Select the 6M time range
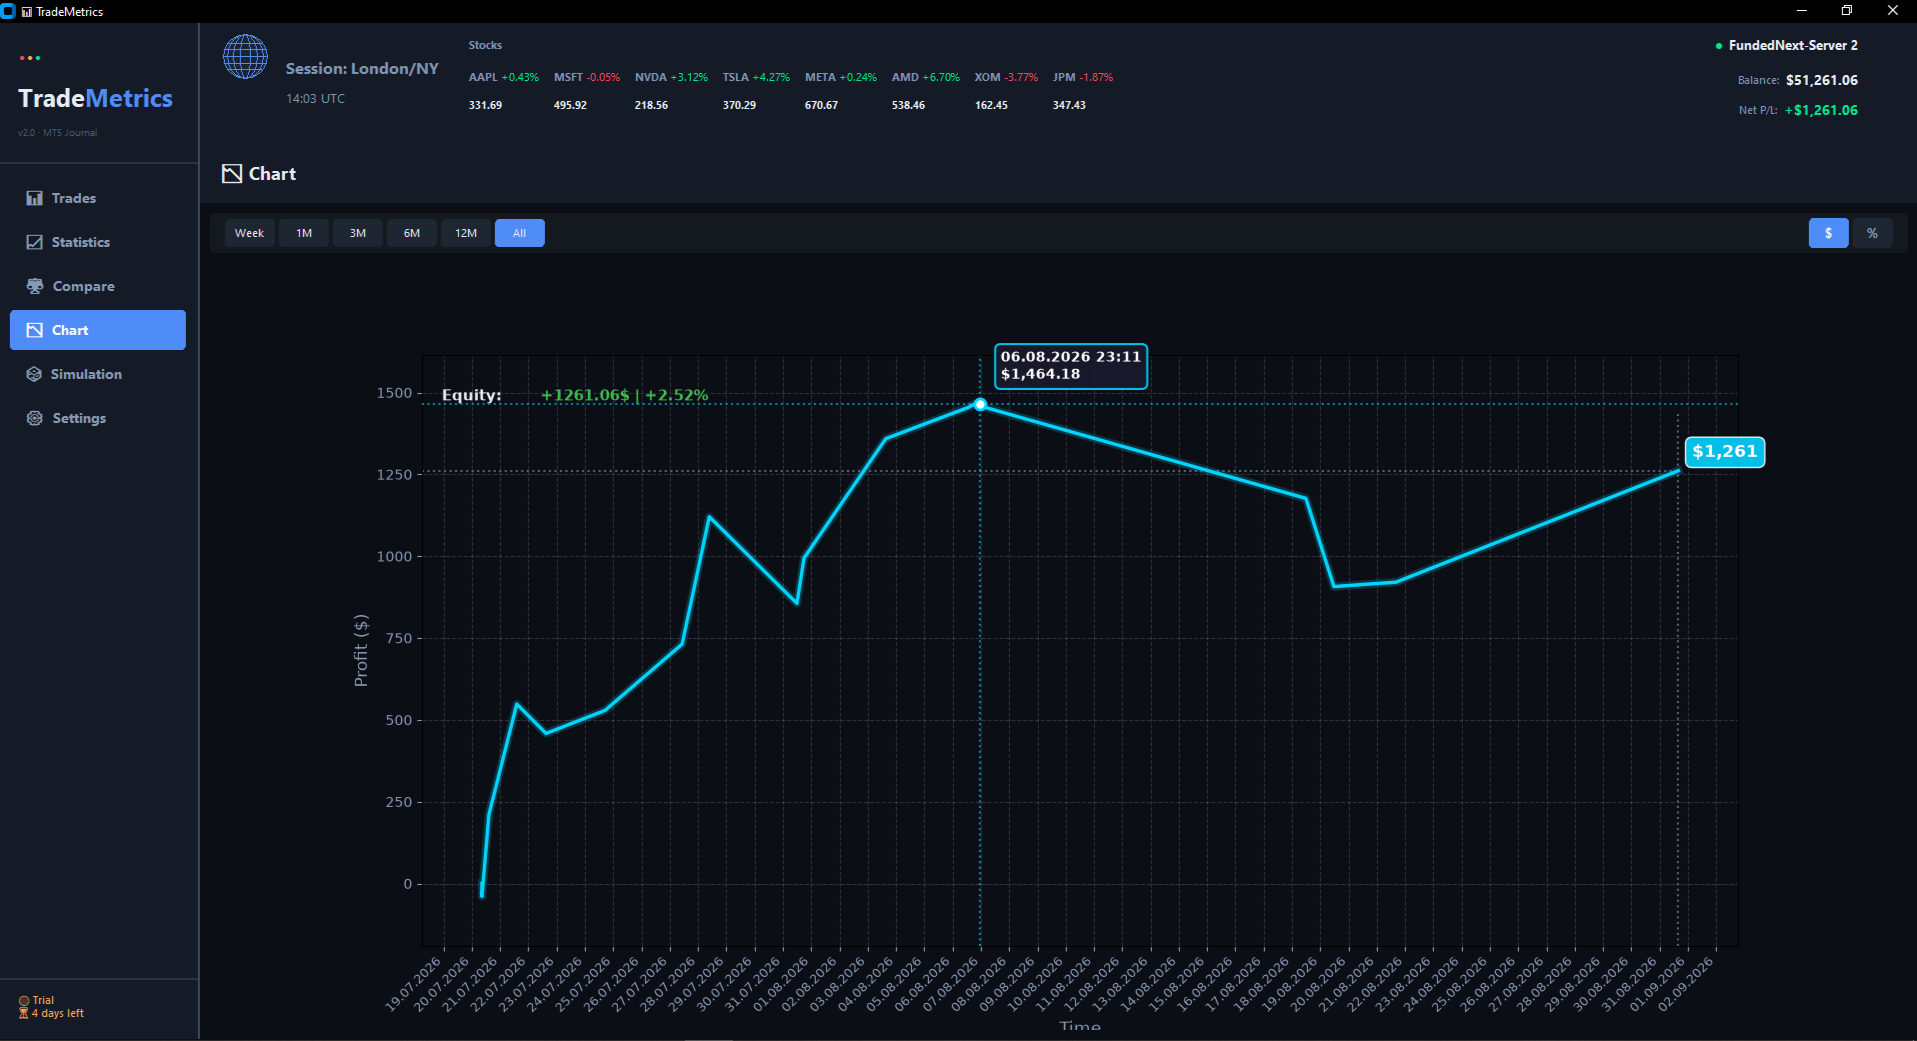The height and width of the screenshot is (1041, 1917). (412, 233)
